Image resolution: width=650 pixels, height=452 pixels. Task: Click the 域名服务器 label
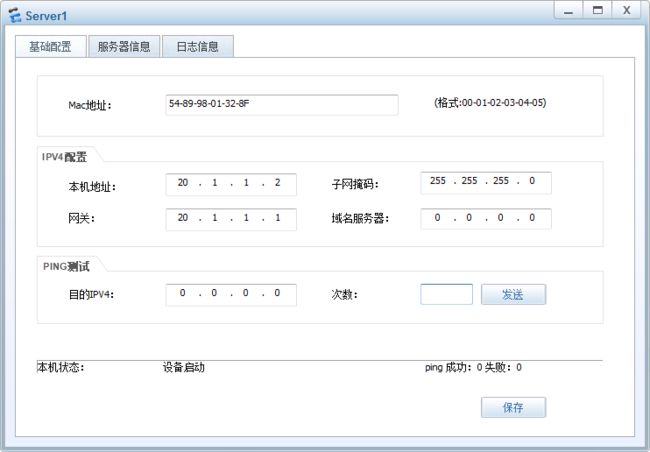360,219
